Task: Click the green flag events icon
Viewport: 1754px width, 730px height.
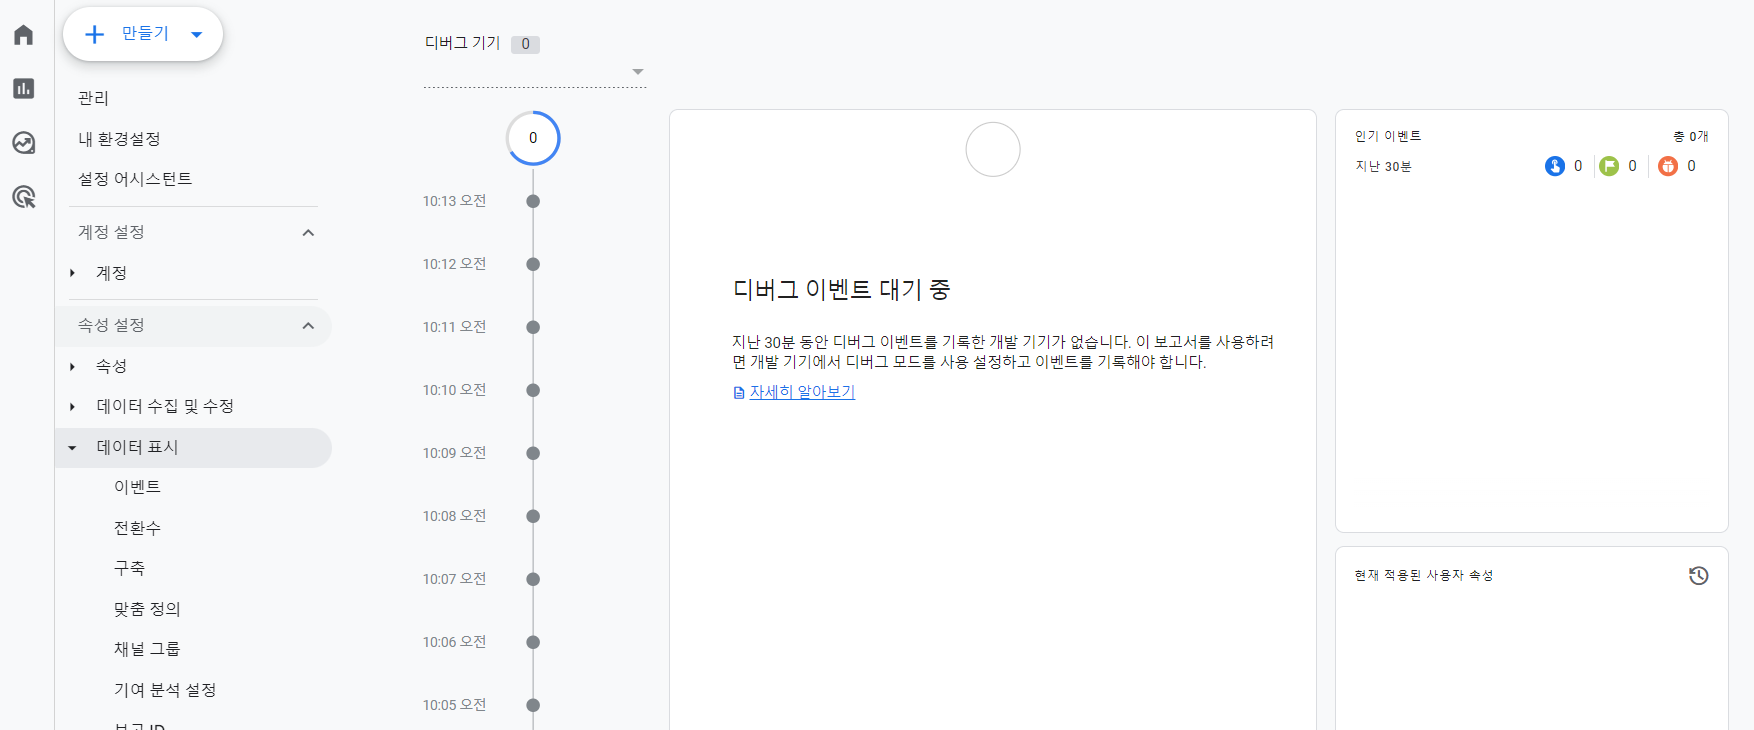Action: tap(1608, 166)
